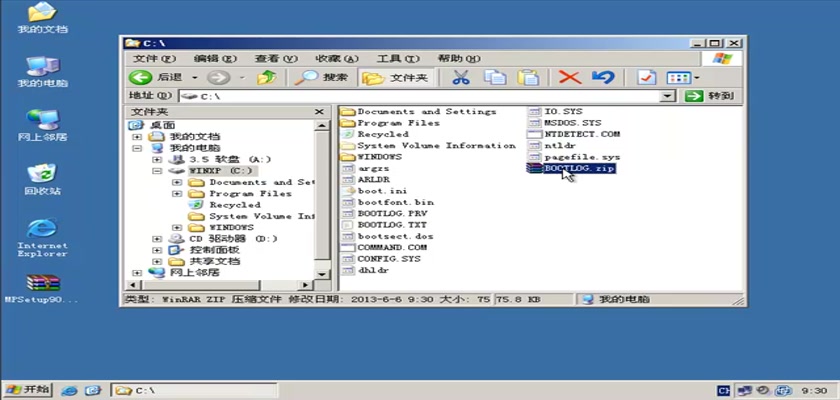Open MPSetup90 WinRAR desktop icon

42,289
